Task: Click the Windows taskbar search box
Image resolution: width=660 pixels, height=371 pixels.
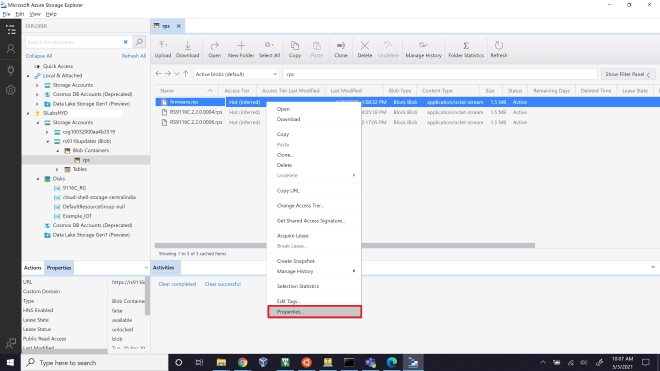Action: click(95, 363)
